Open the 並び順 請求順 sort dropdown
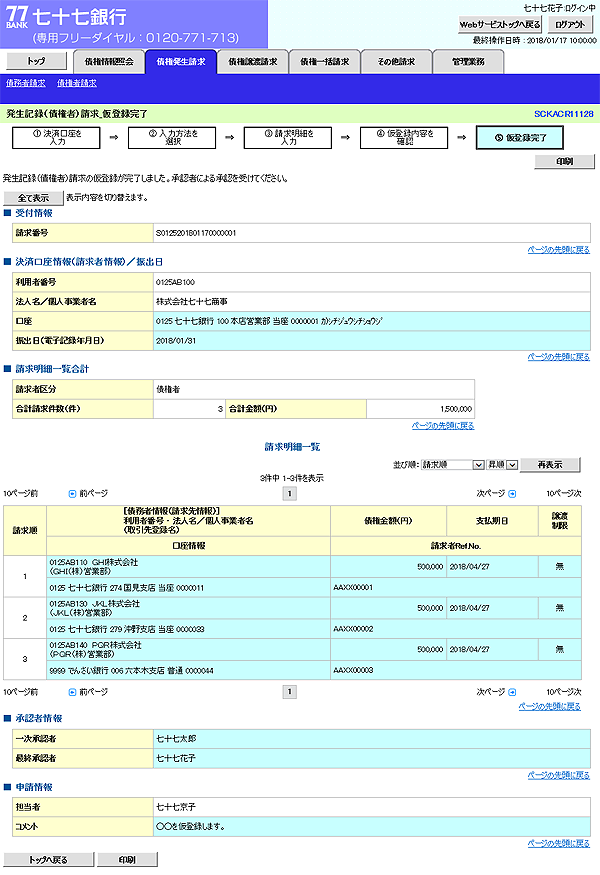 (453, 465)
